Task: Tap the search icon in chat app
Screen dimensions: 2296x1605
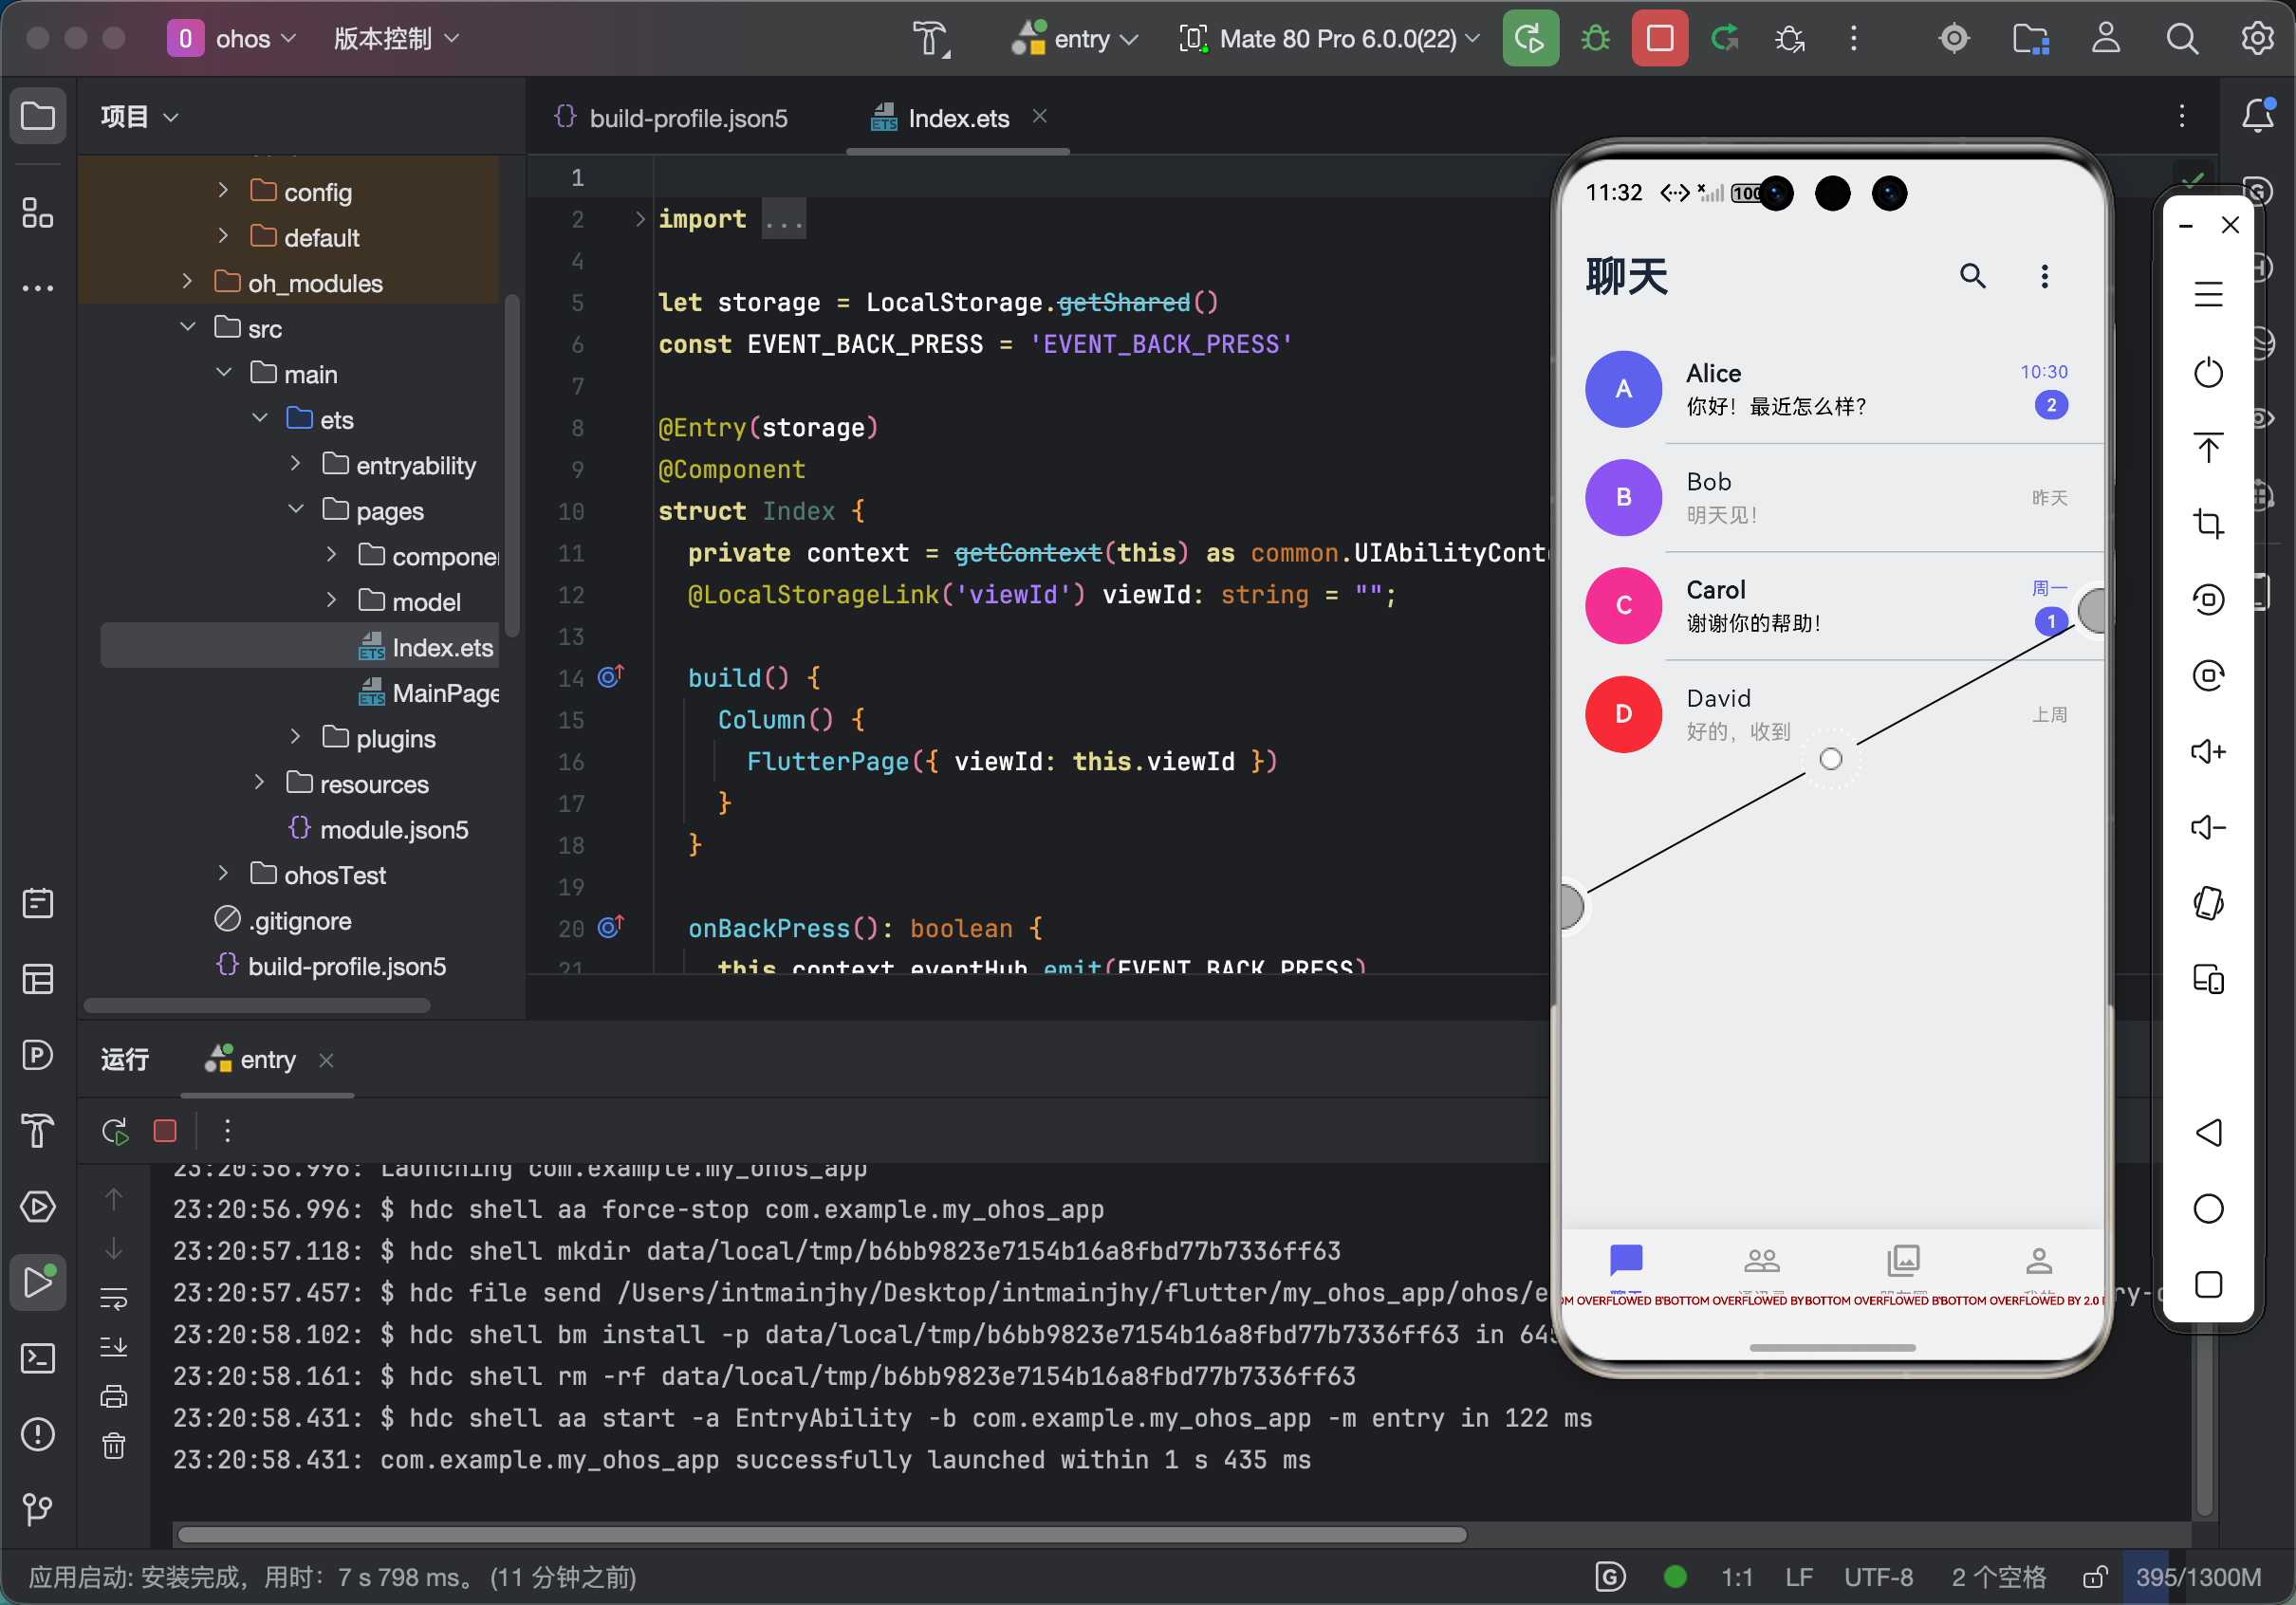Action: (1971, 276)
